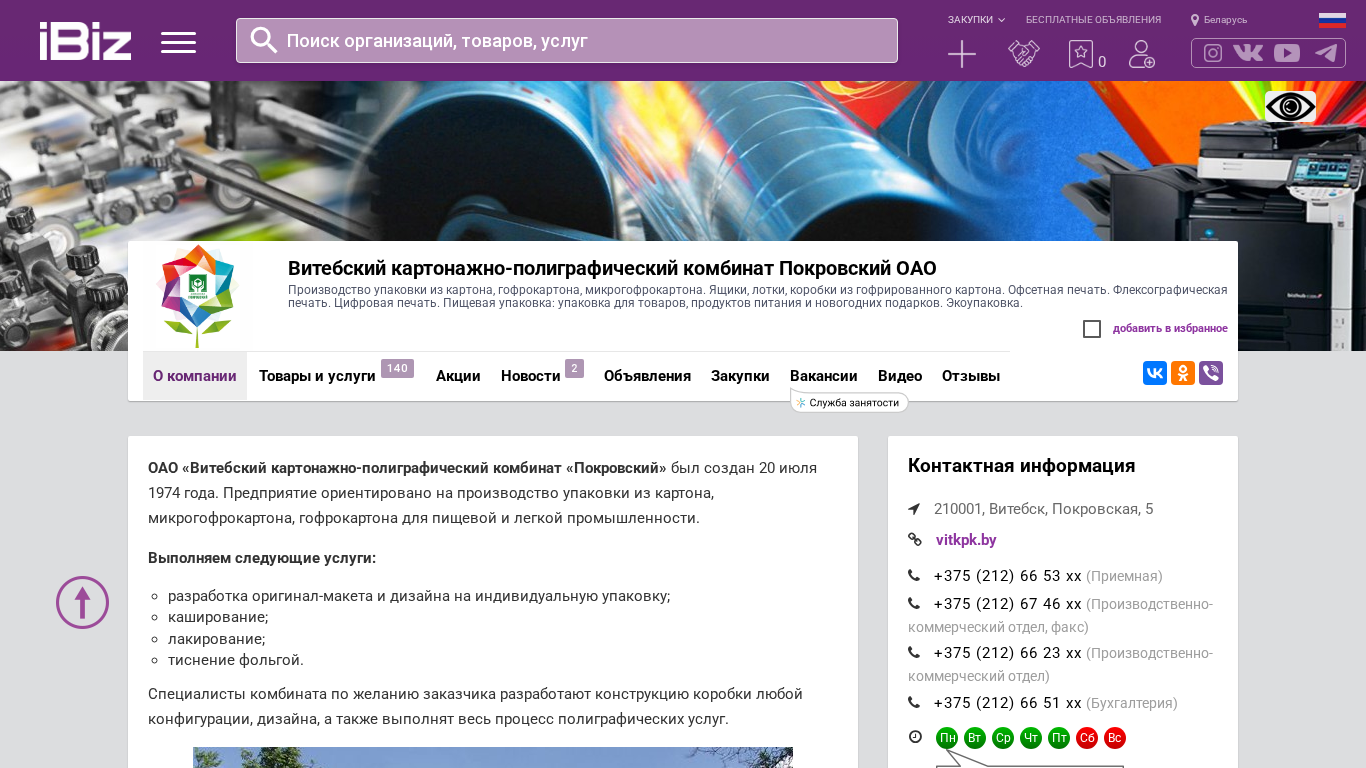Click the address '210001, Витебск, Покровская, 5'
Screen dimensions: 1366x768
click(1044, 509)
